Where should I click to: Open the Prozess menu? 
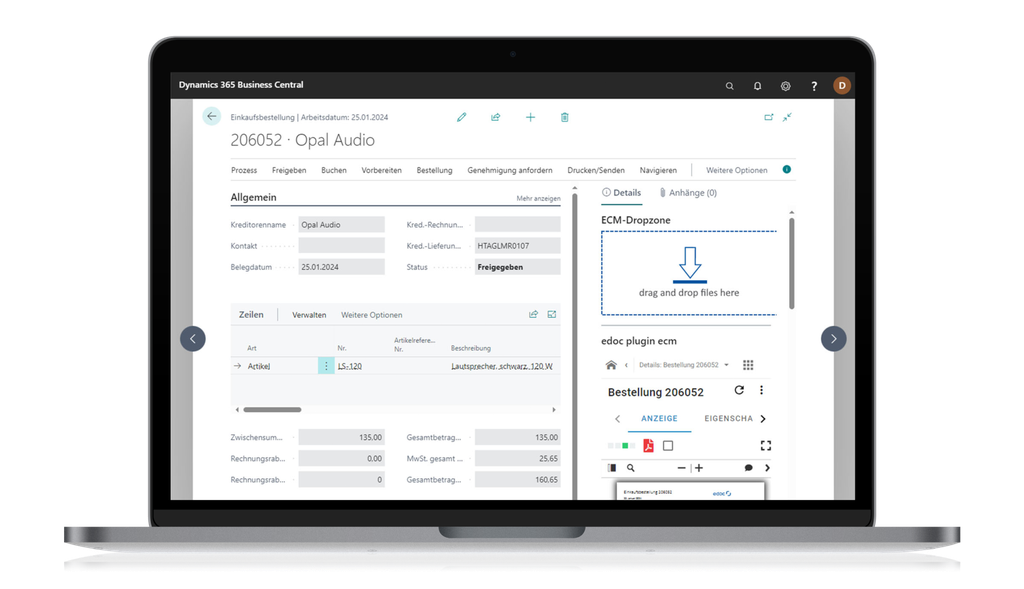(x=244, y=170)
